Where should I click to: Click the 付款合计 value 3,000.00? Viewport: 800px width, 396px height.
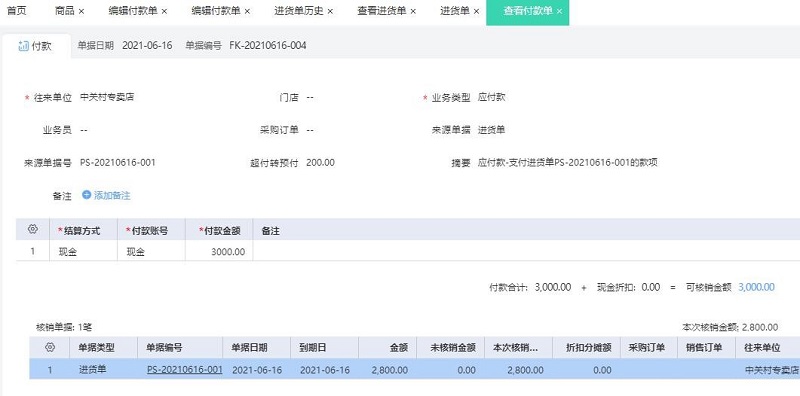[553, 287]
